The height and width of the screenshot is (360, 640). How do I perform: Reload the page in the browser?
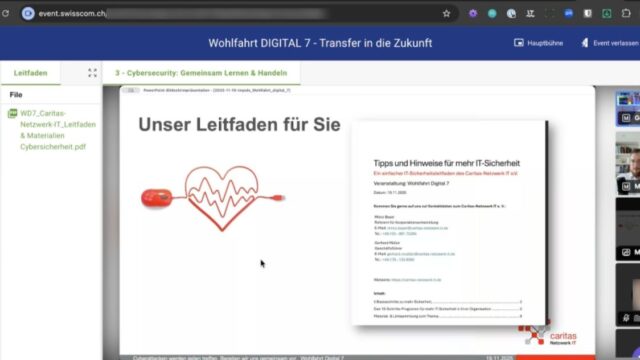[5, 13]
